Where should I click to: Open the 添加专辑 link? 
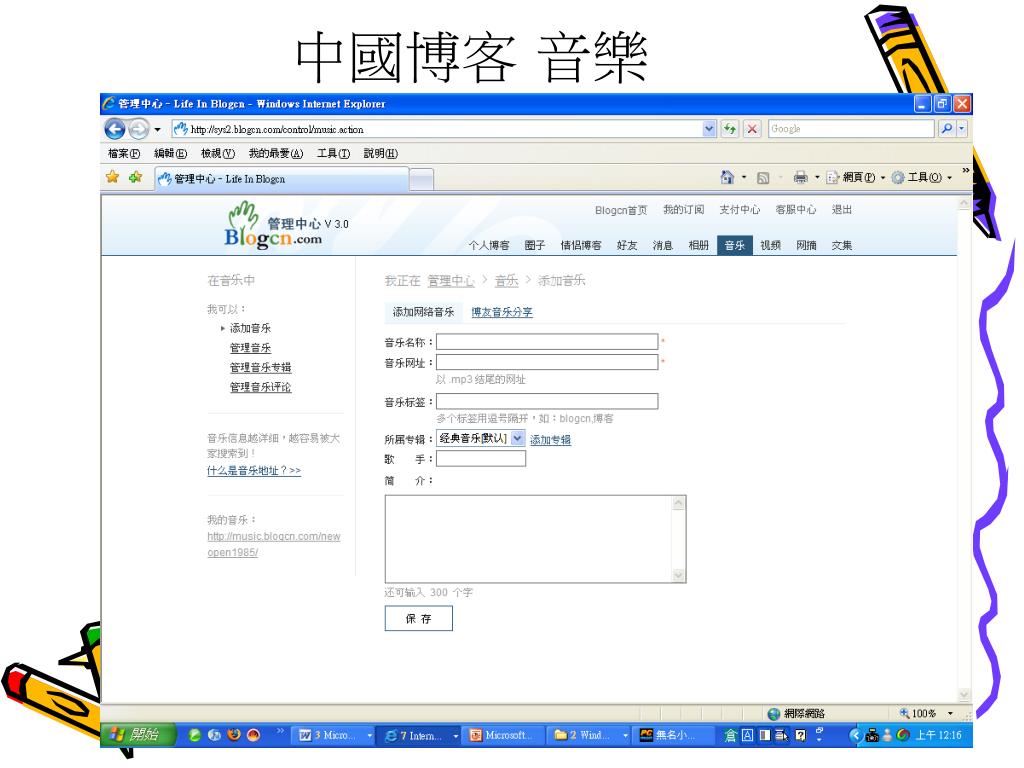click(550, 440)
